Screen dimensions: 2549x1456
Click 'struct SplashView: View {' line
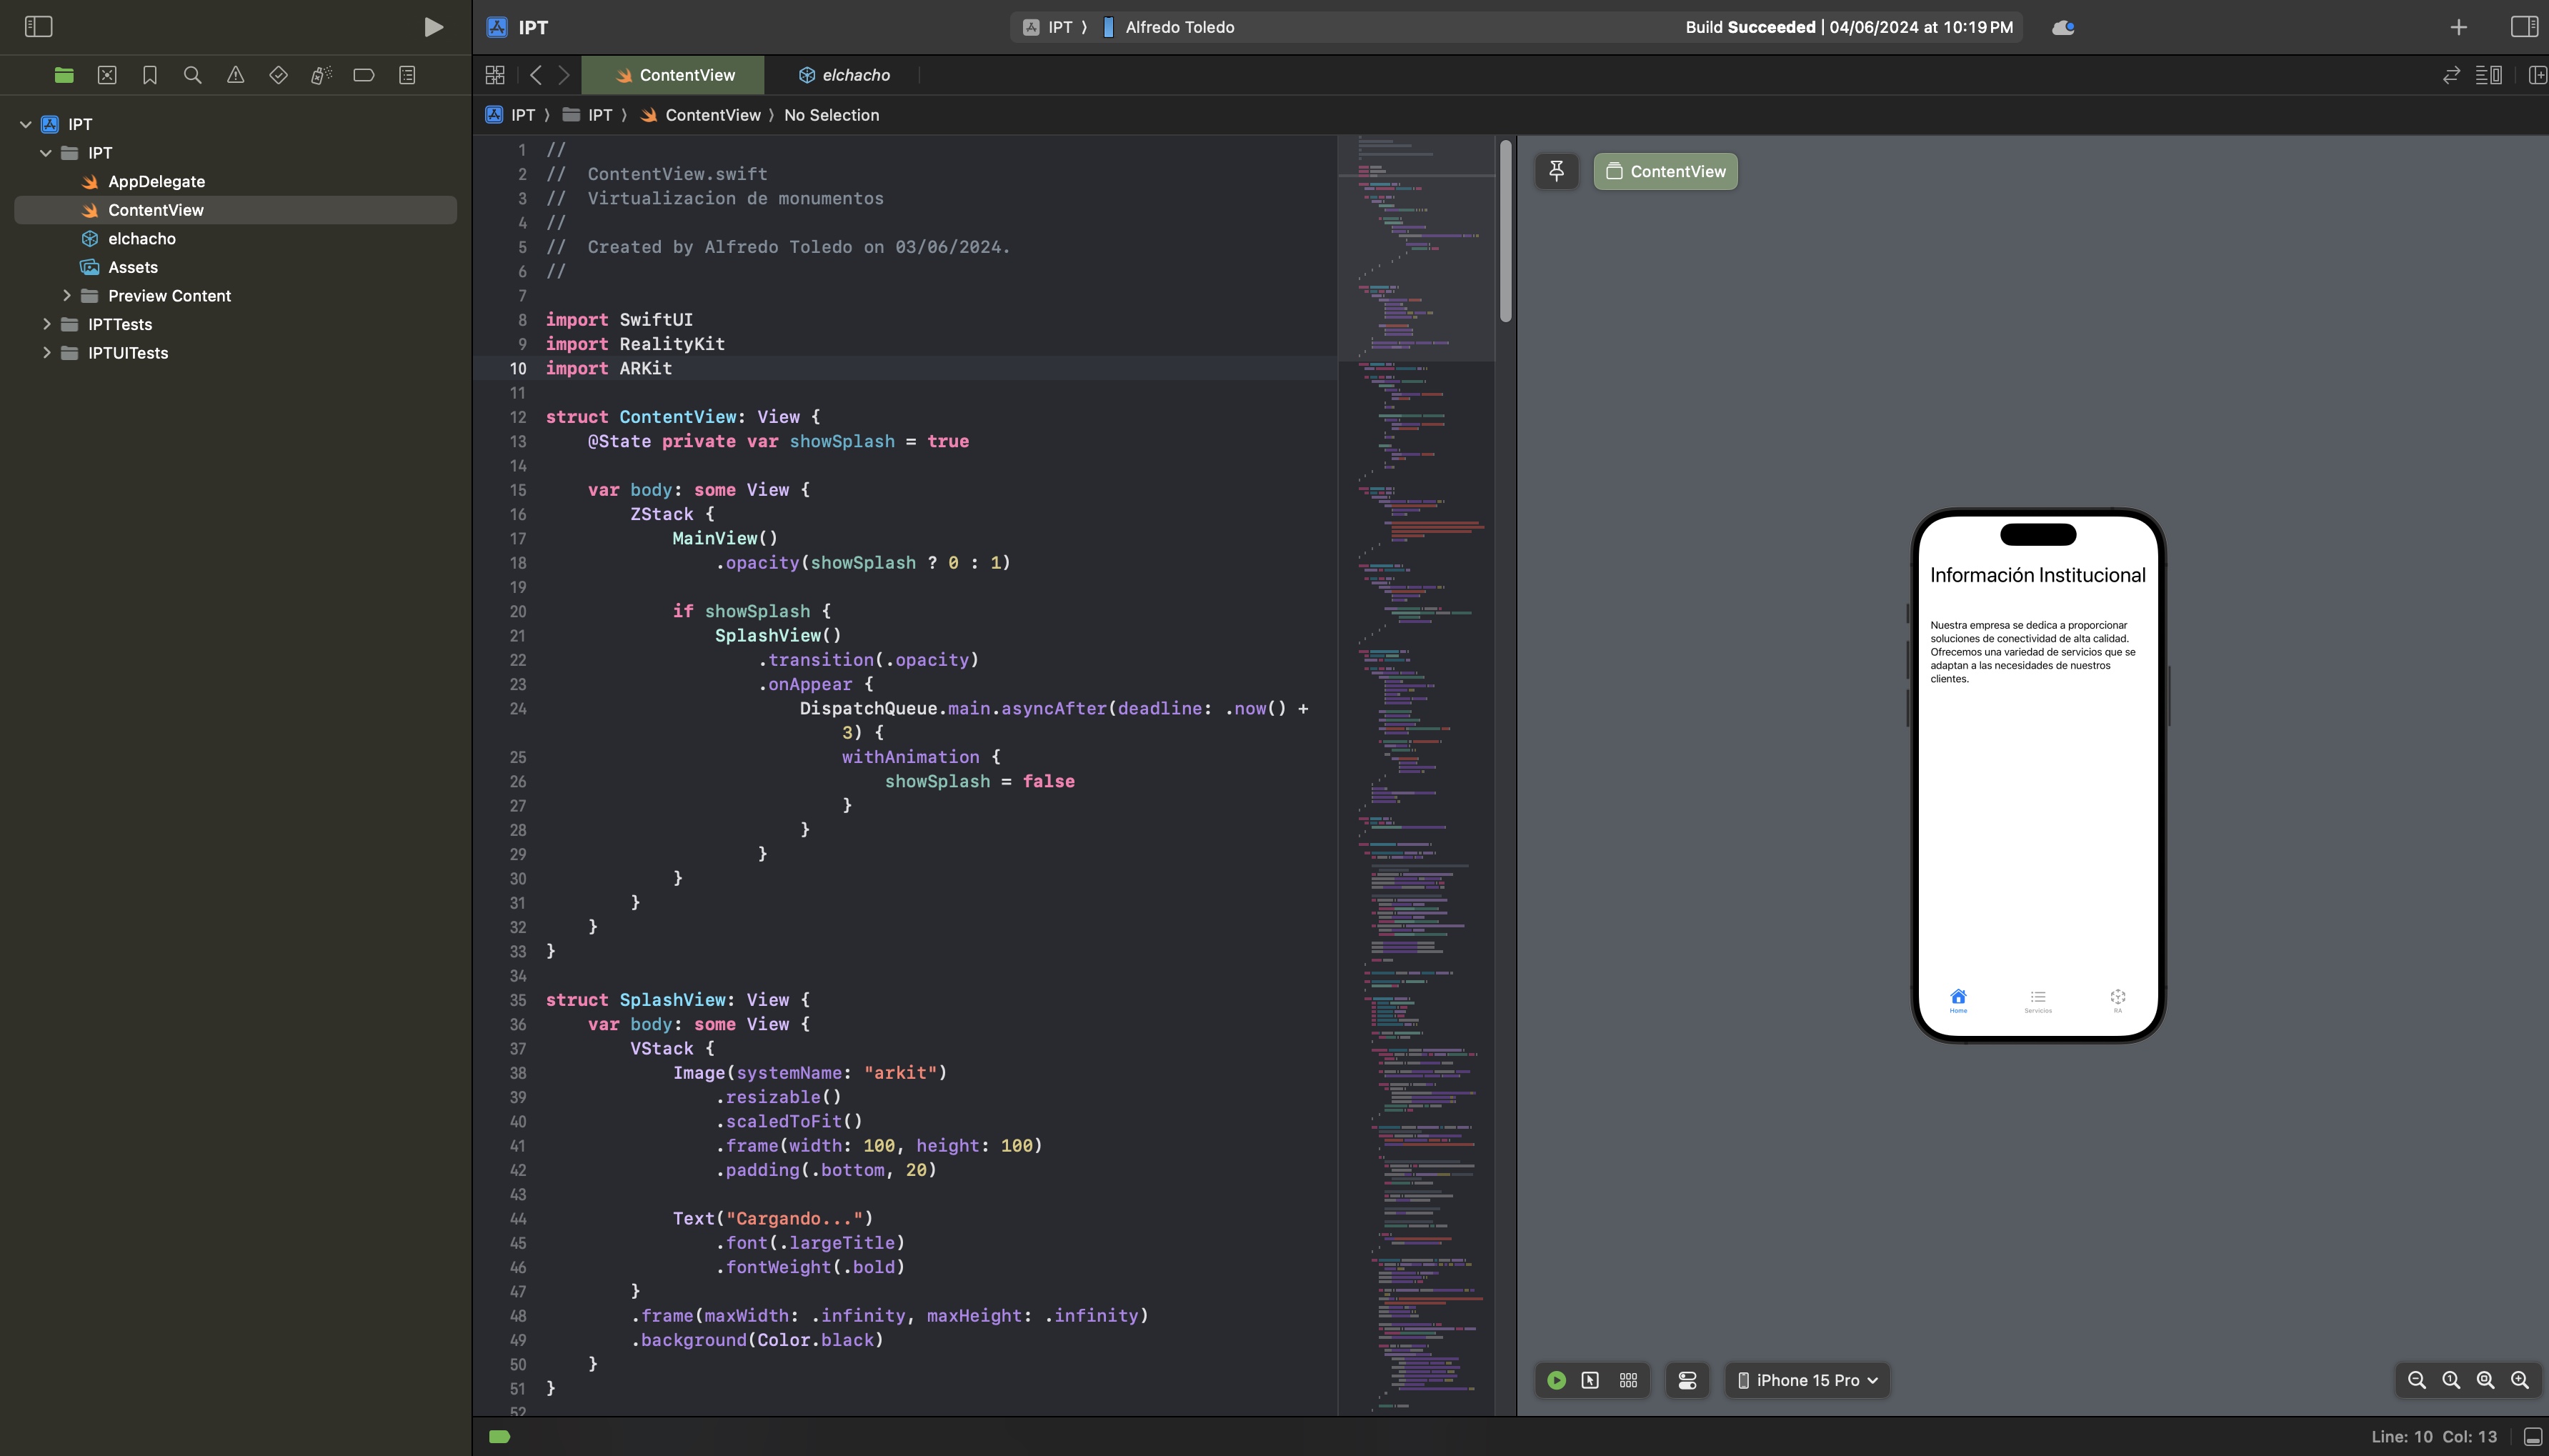pyautogui.click(x=677, y=1000)
